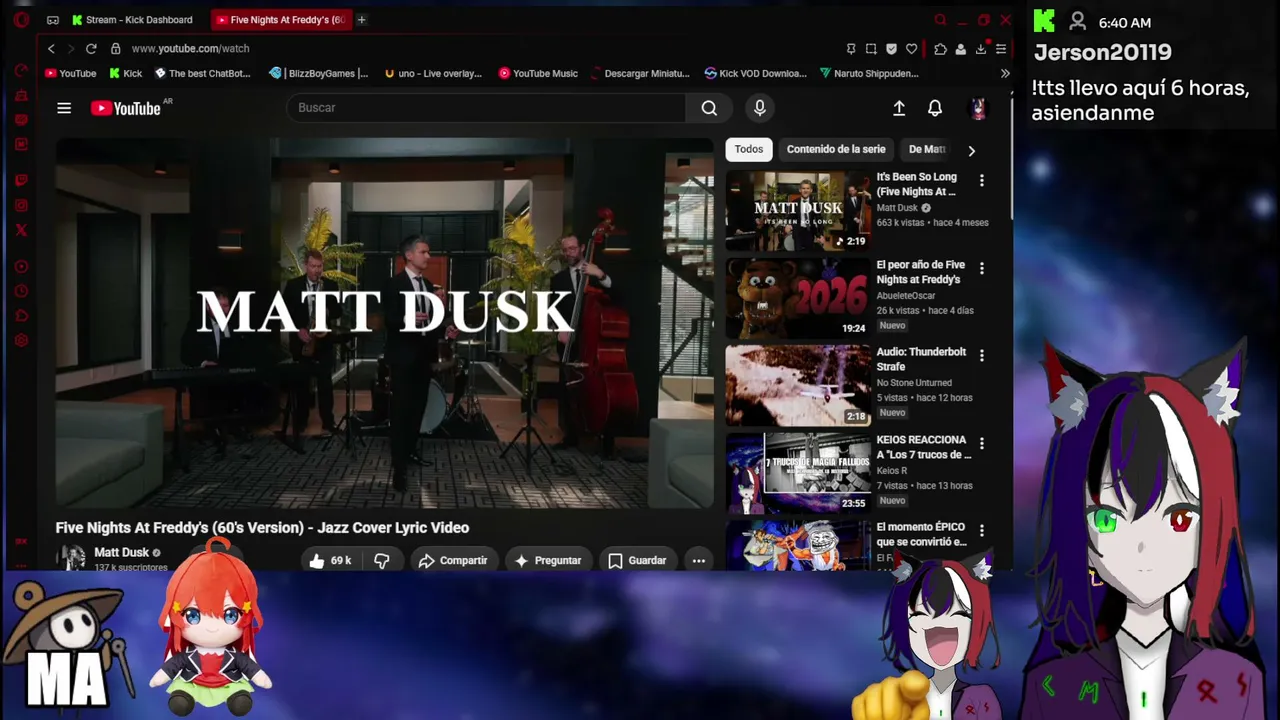Open options for 'KEIOS REACCIONA' video

[982, 444]
